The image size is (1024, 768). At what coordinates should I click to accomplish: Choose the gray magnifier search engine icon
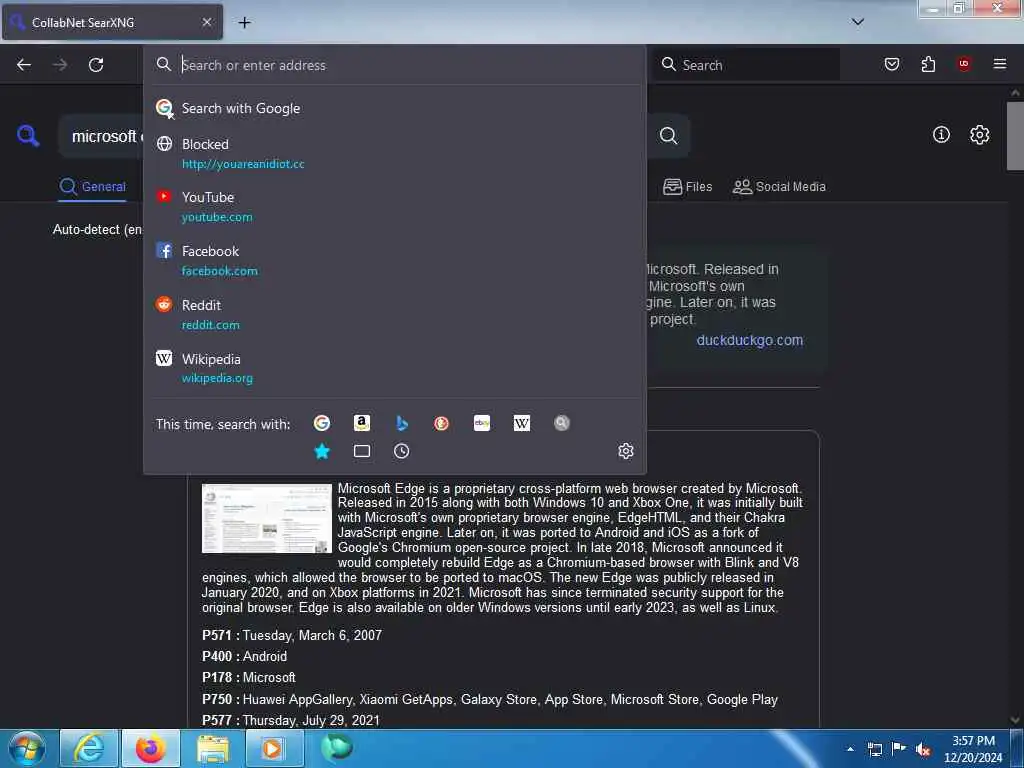(x=562, y=423)
